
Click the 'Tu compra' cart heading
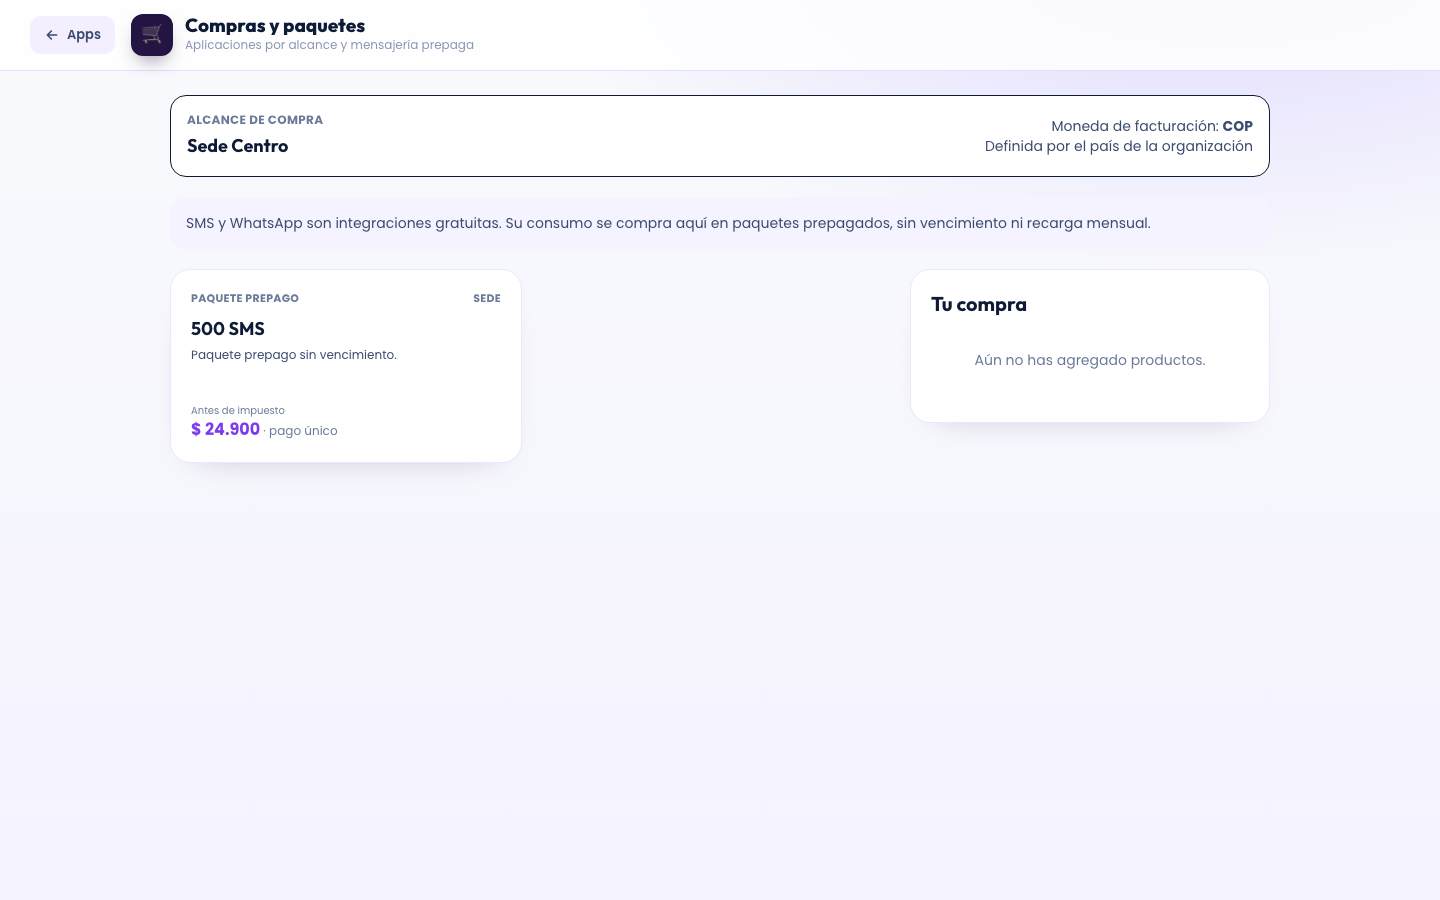coord(979,305)
